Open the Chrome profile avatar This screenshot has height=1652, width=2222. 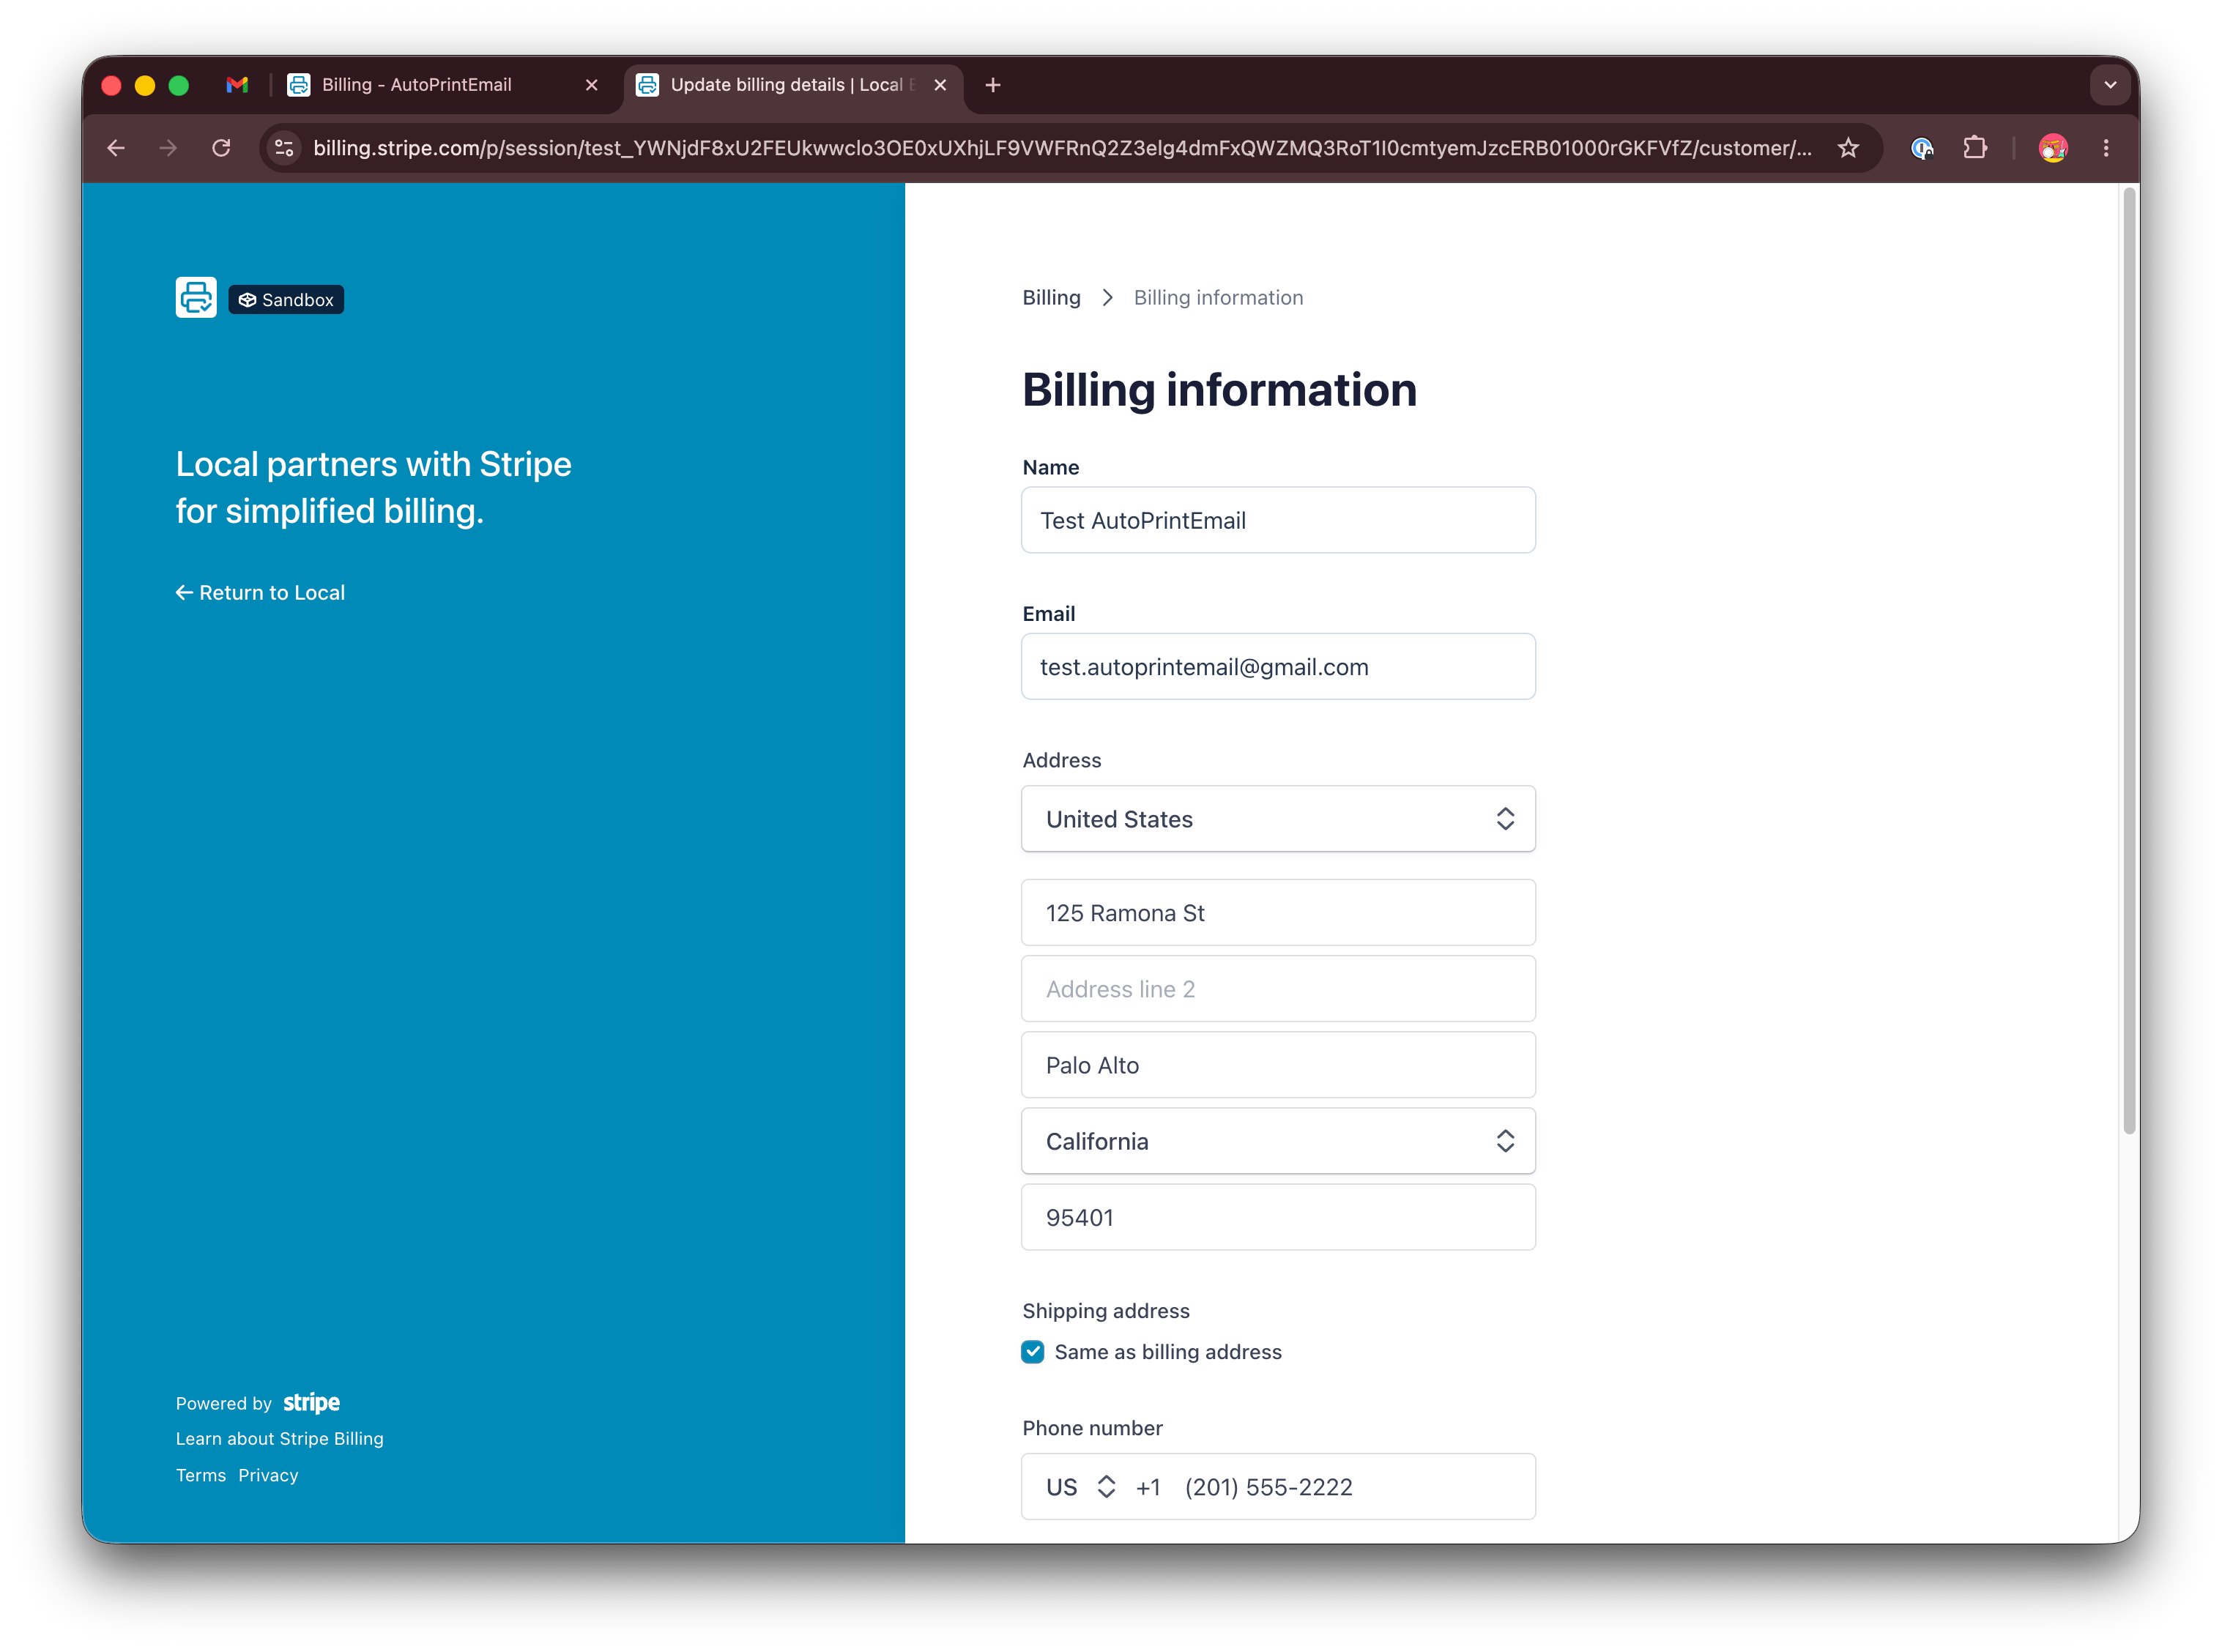pyautogui.click(x=2053, y=148)
